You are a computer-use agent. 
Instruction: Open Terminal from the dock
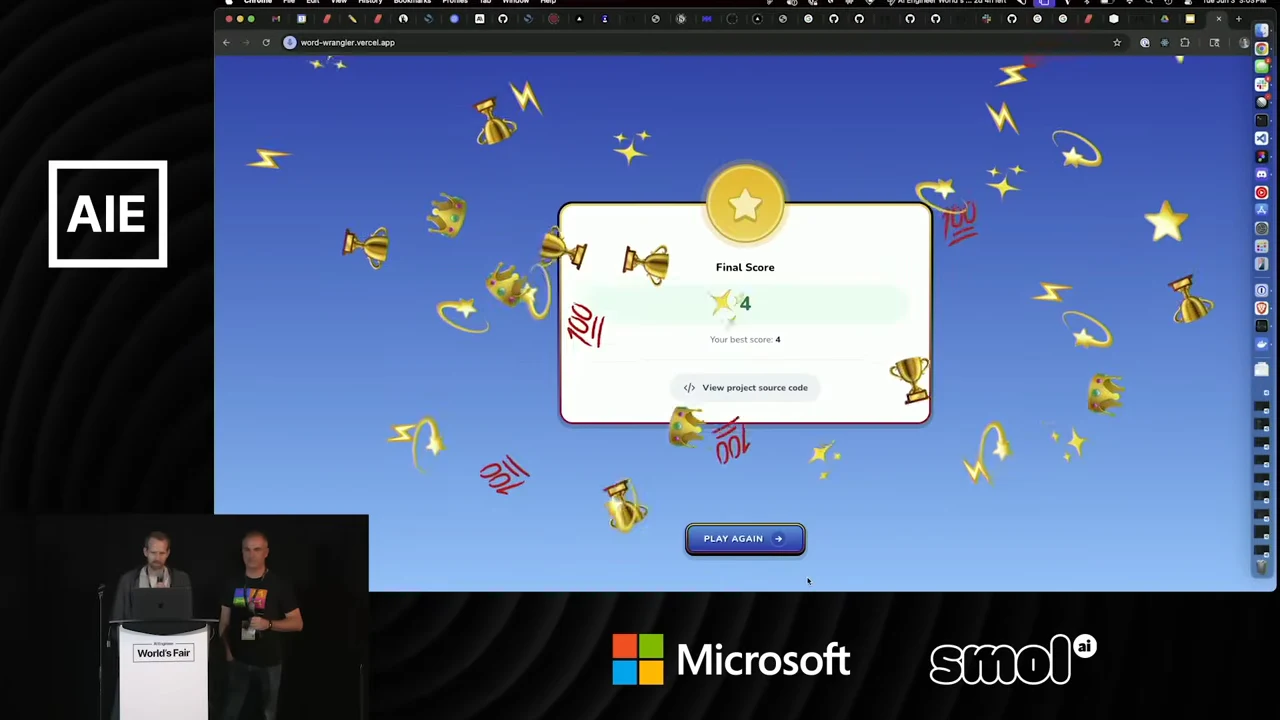click(x=1262, y=120)
